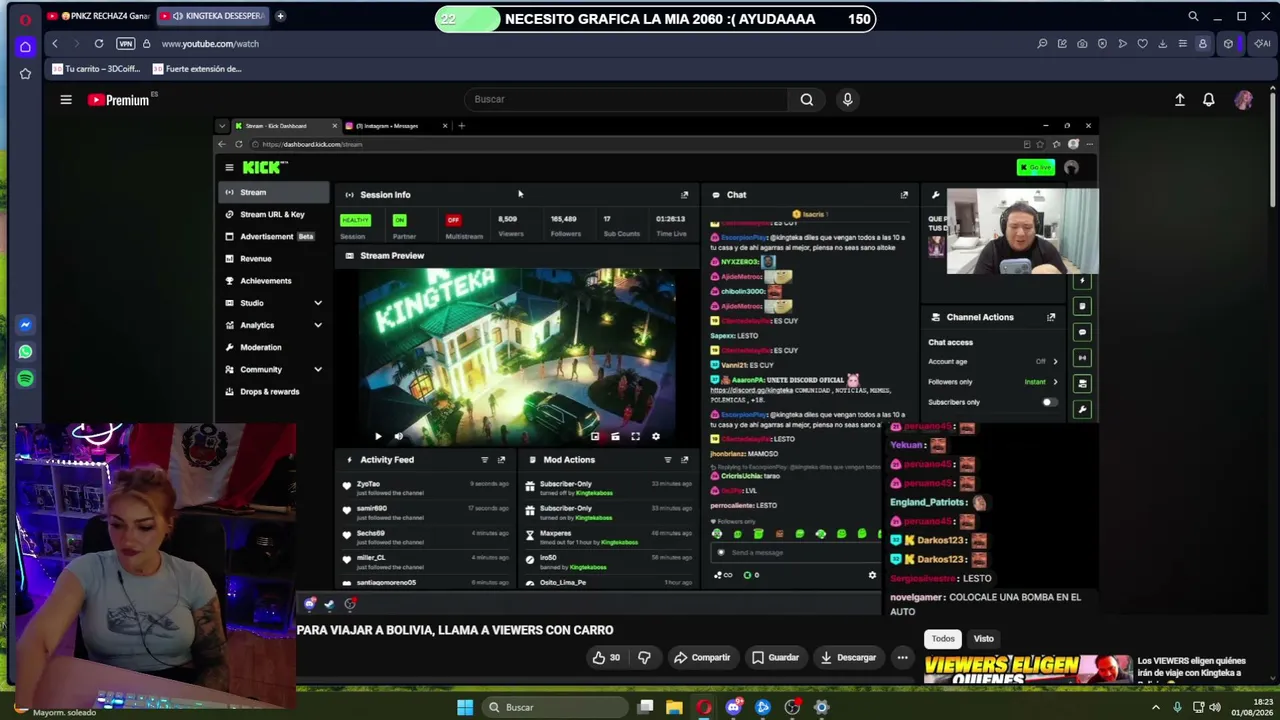Select the Todos filter chip
The image size is (1280, 720).
click(x=943, y=638)
